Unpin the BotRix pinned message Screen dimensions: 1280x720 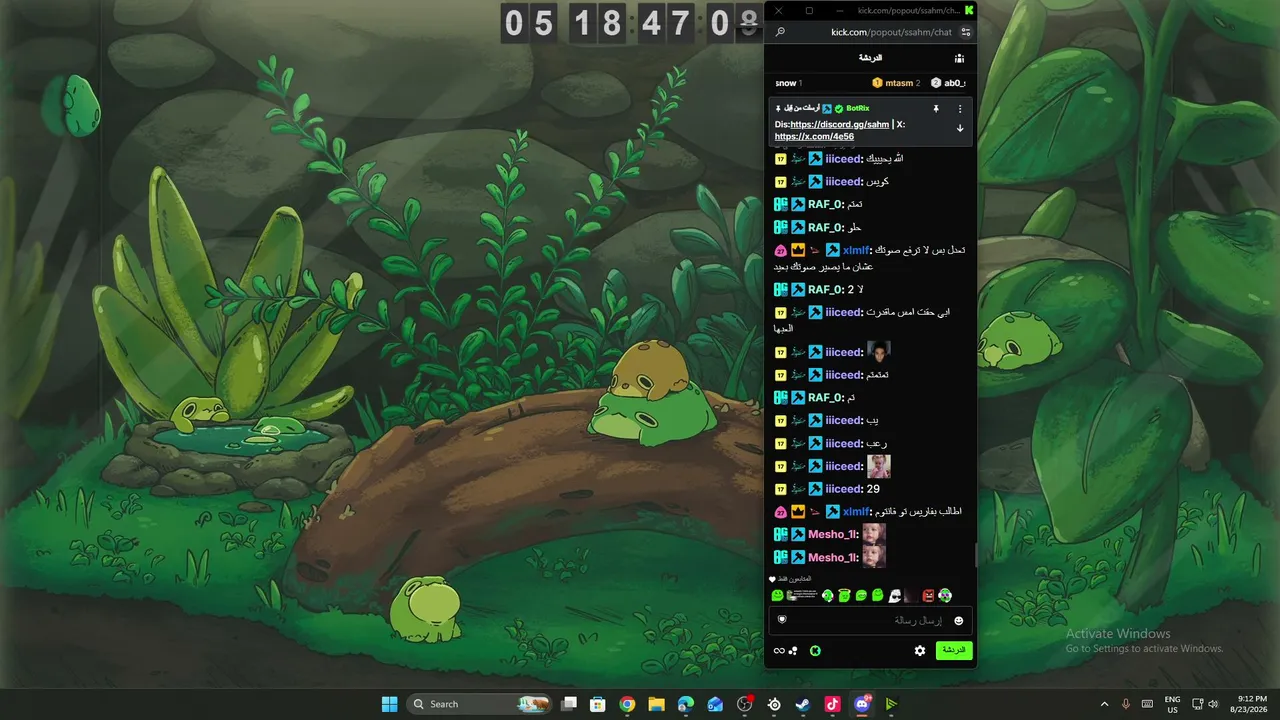click(x=936, y=108)
